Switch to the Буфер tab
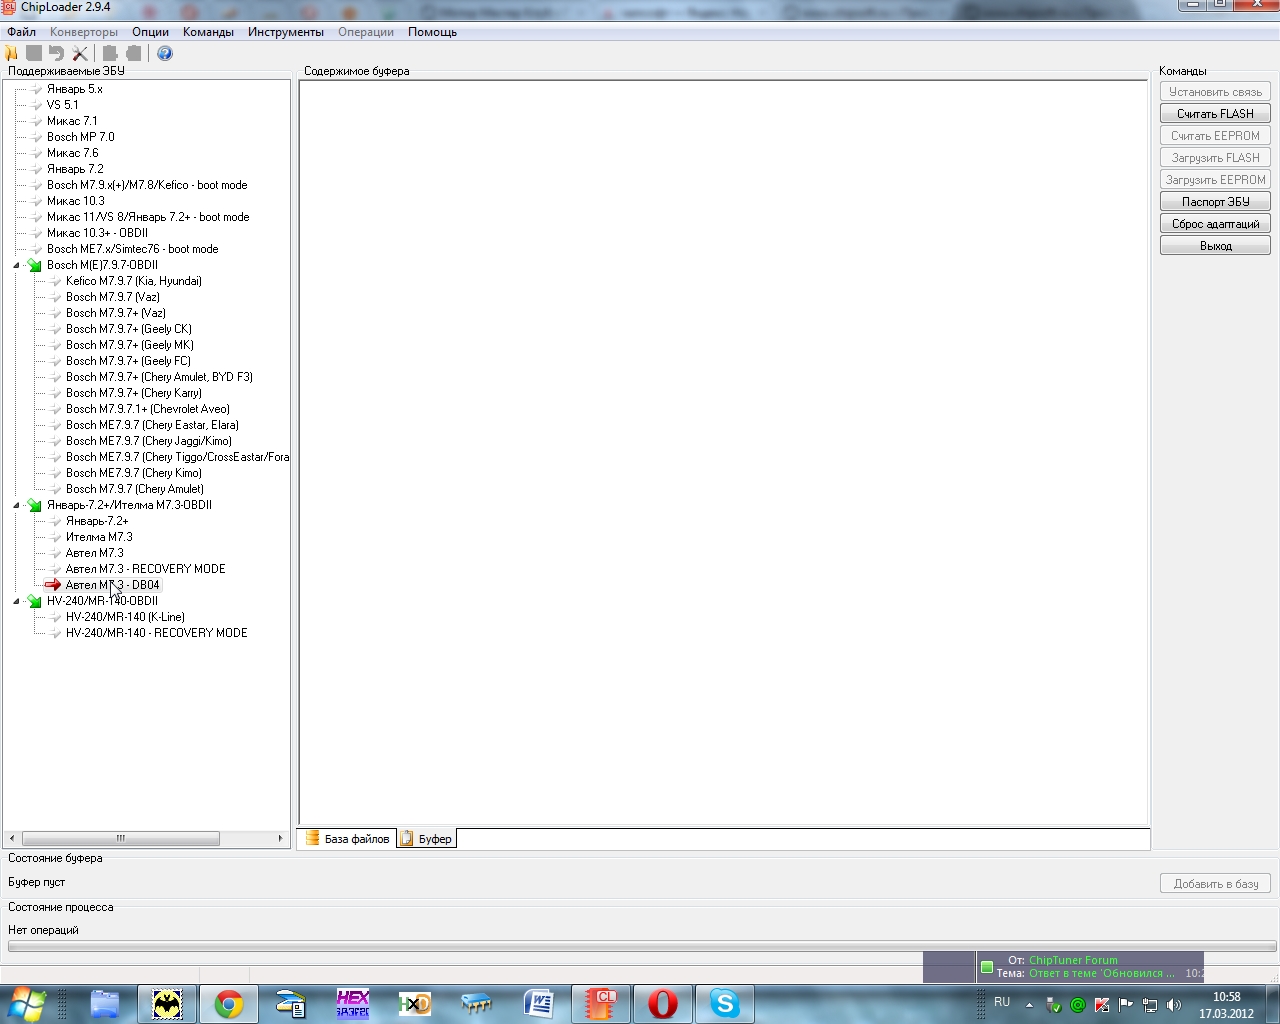 point(427,839)
